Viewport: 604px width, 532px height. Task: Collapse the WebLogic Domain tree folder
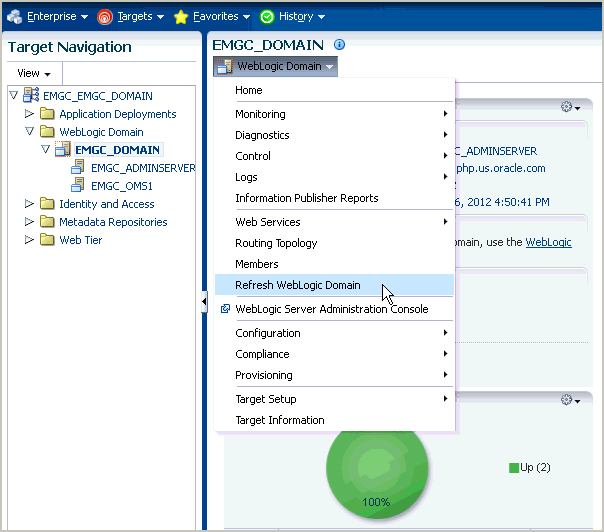coord(30,131)
